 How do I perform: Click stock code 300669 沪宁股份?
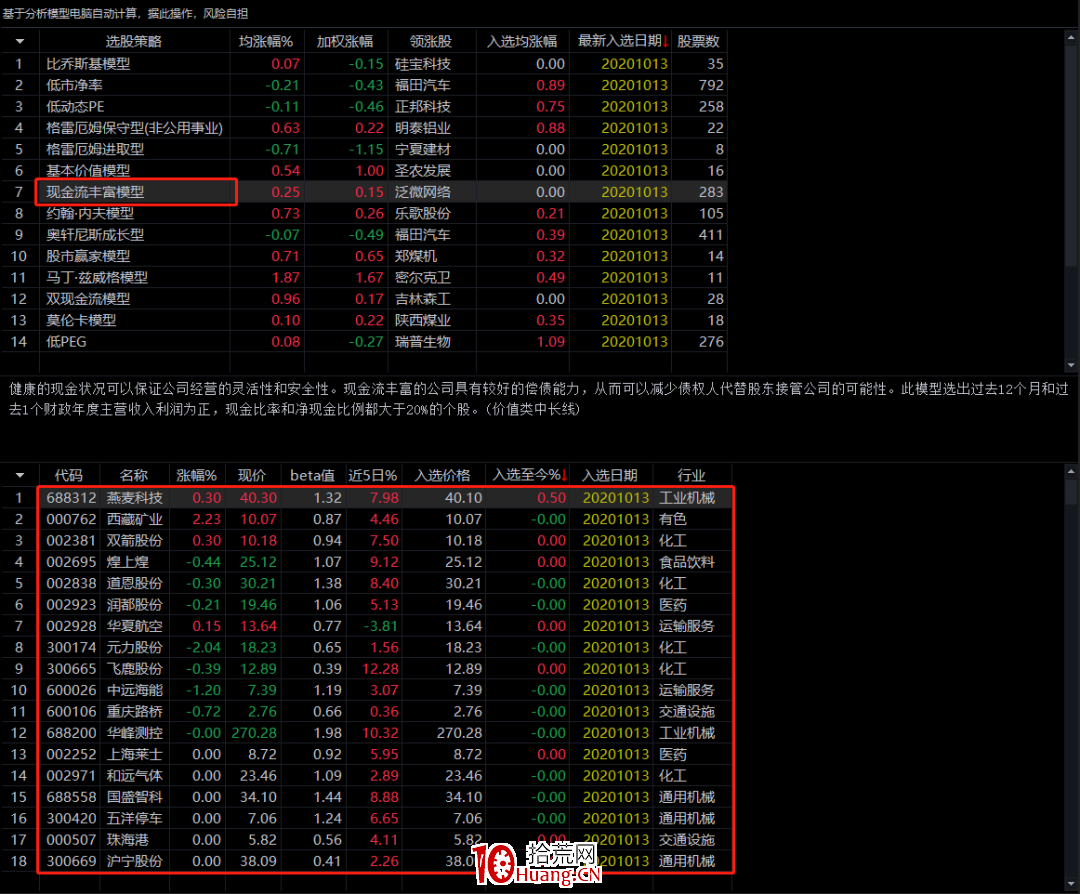(71, 861)
